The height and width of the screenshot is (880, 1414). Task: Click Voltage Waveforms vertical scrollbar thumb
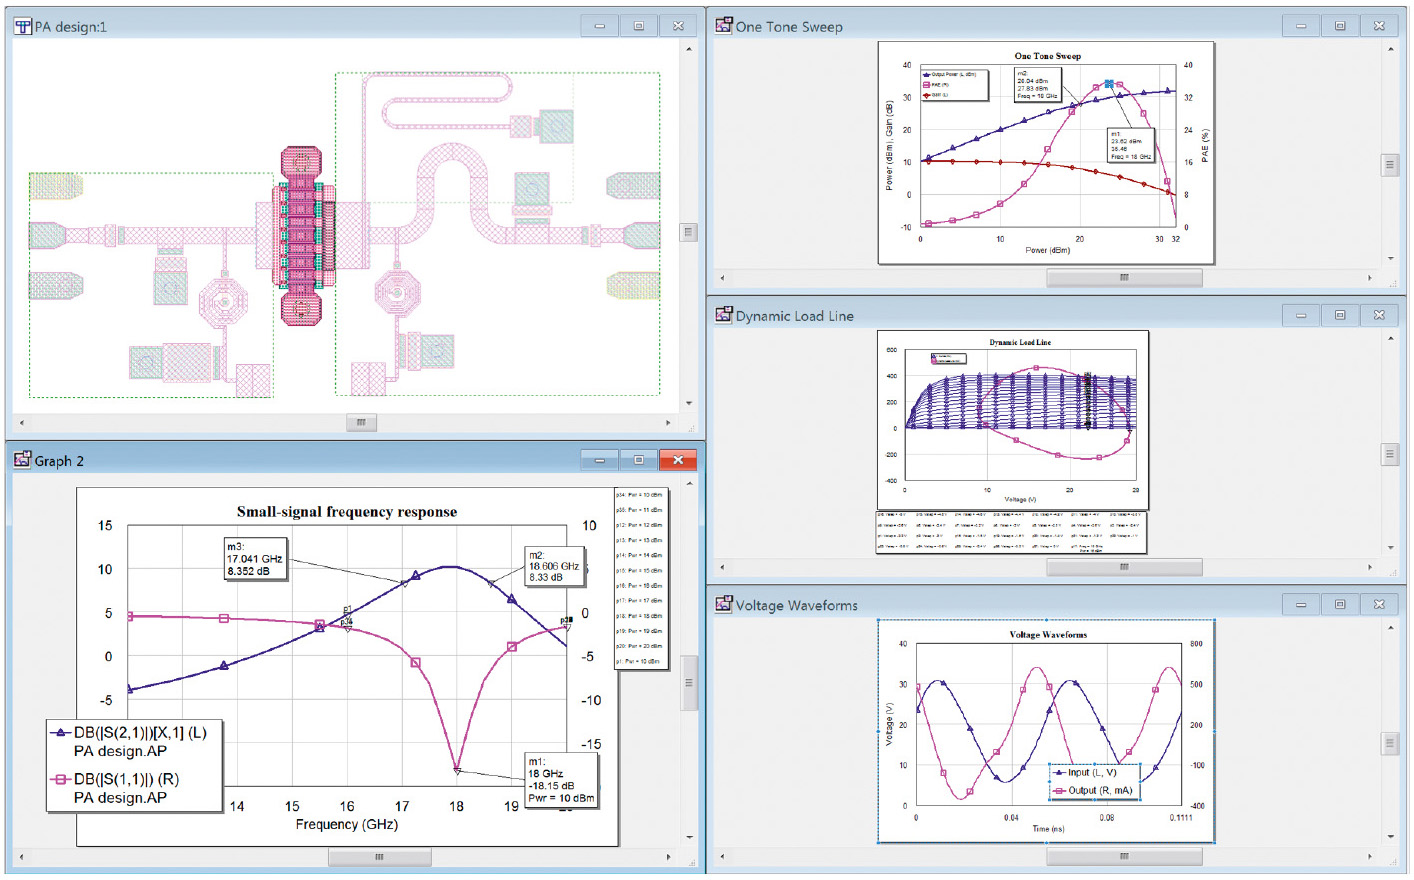coord(1390,743)
